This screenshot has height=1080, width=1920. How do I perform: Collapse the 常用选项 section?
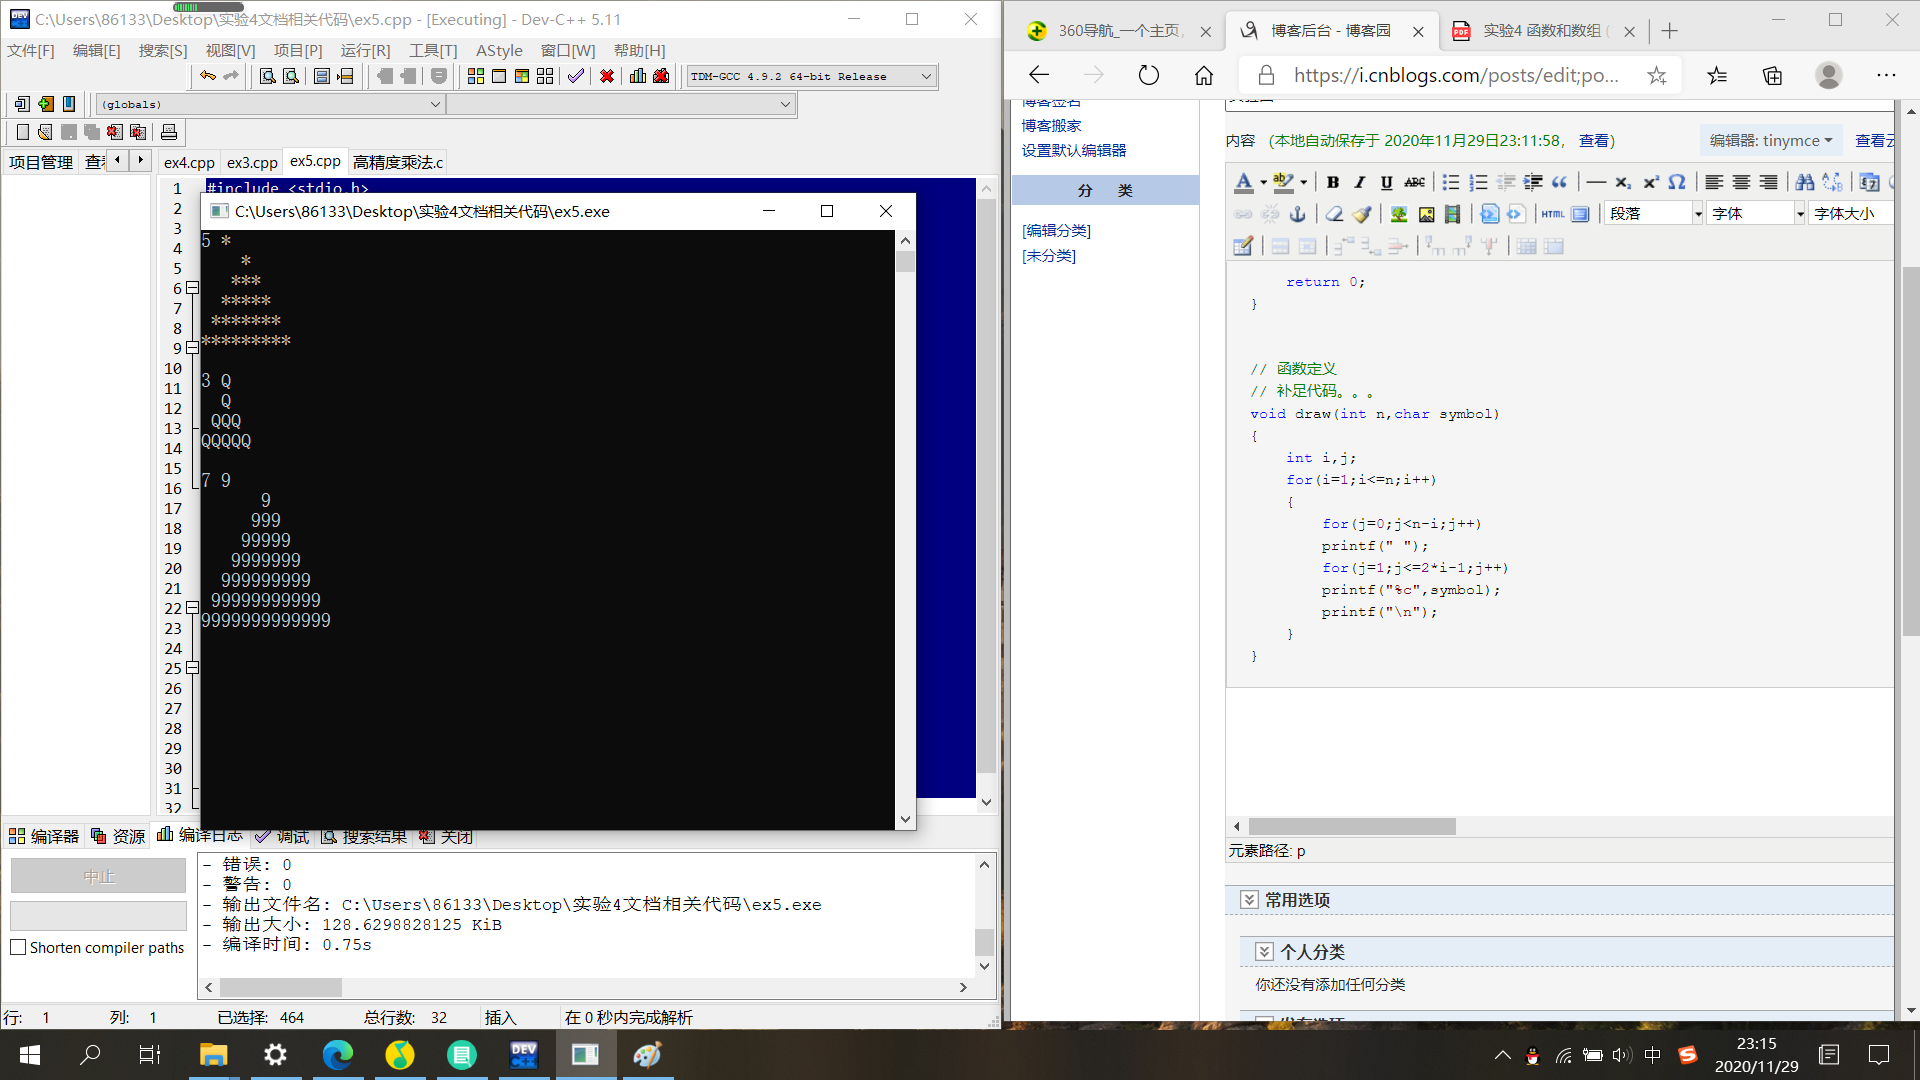tap(1249, 900)
